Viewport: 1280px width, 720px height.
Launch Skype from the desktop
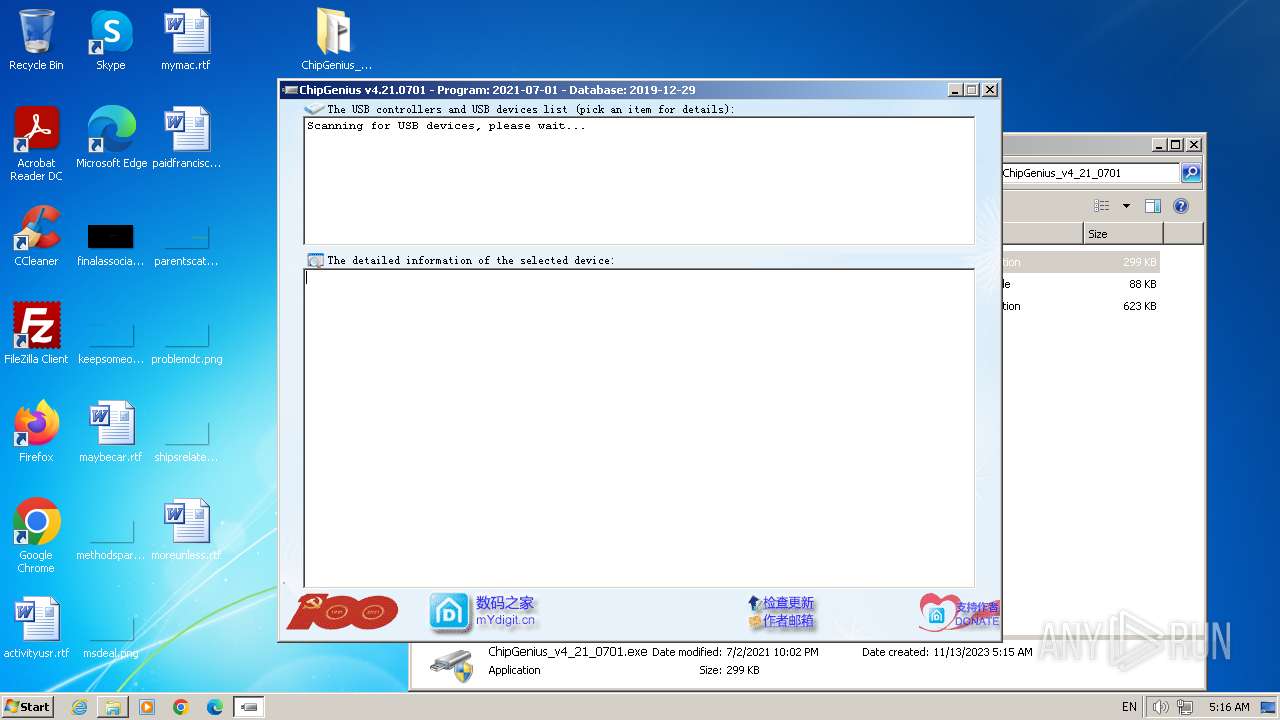(x=110, y=40)
